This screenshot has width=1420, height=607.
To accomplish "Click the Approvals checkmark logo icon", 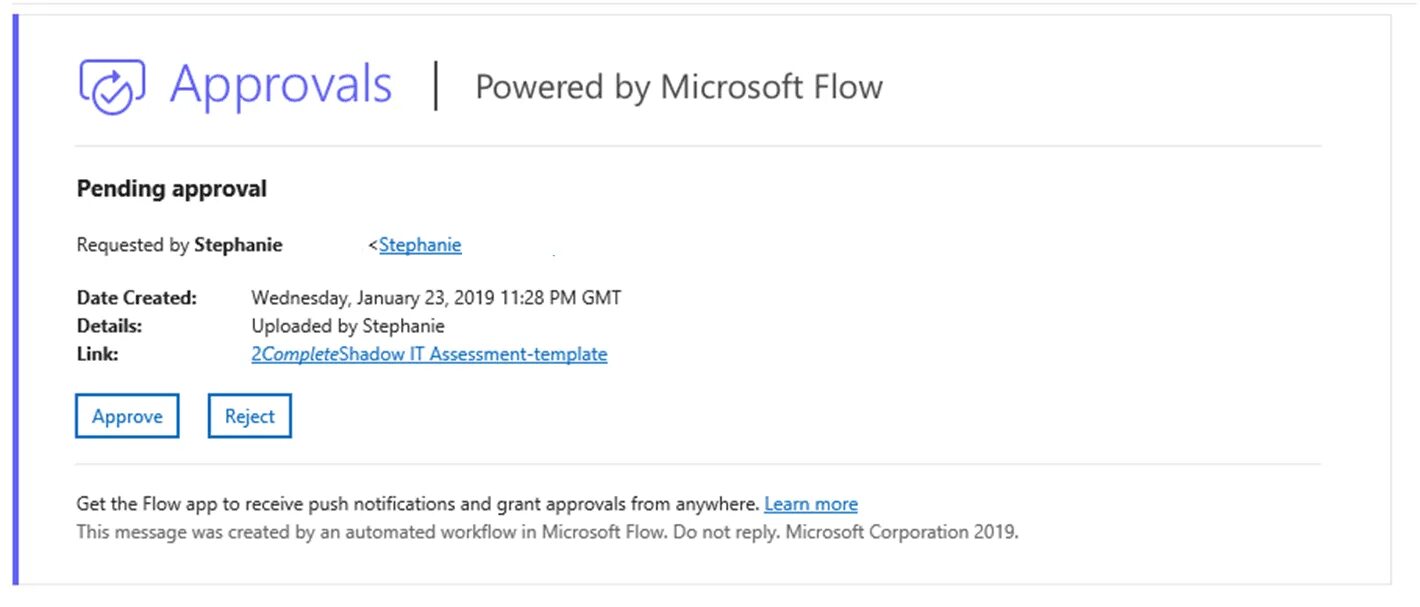I will point(112,87).
